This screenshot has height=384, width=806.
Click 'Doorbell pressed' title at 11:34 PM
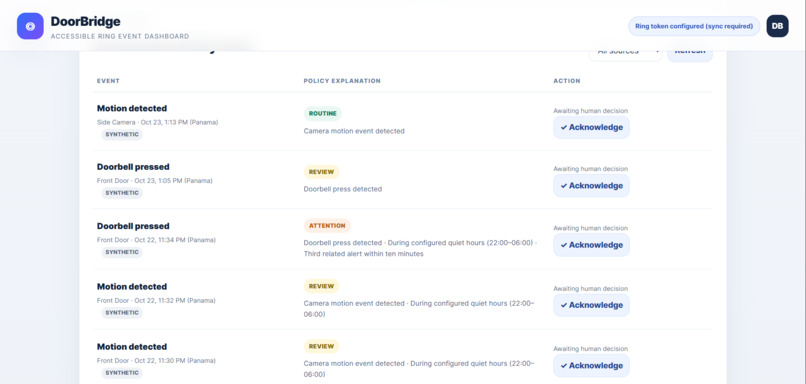tap(133, 226)
